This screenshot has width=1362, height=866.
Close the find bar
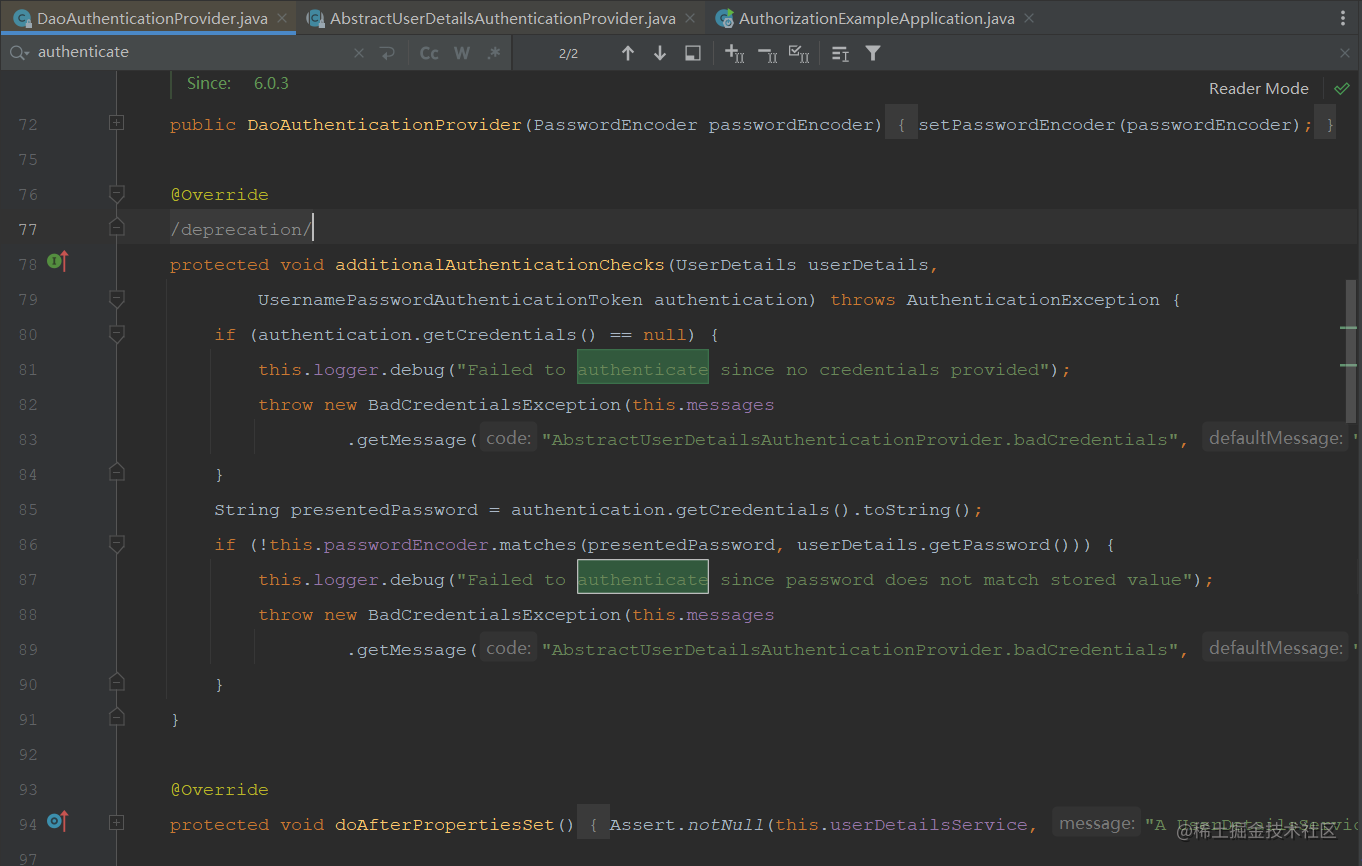click(1345, 53)
